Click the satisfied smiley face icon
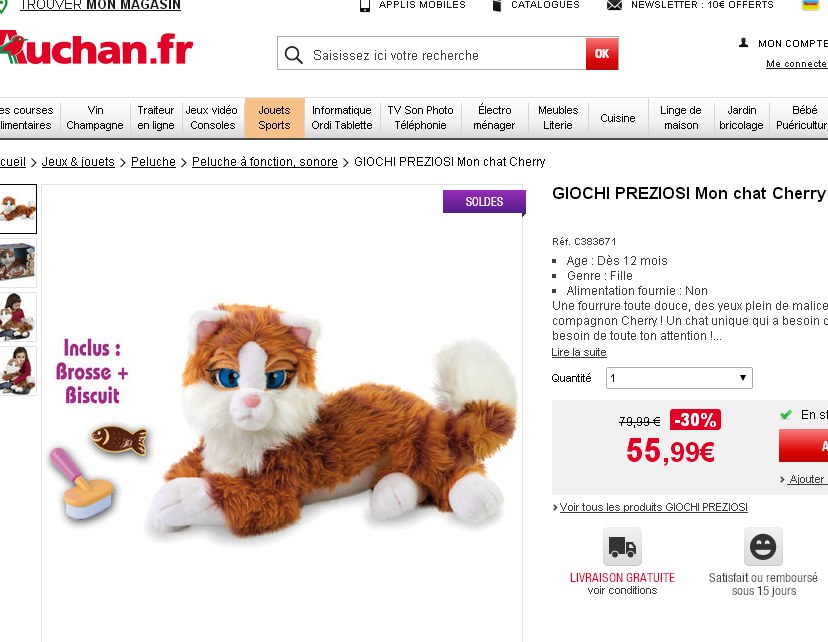Viewport: 828px width, 642px height. coord(763,546)
